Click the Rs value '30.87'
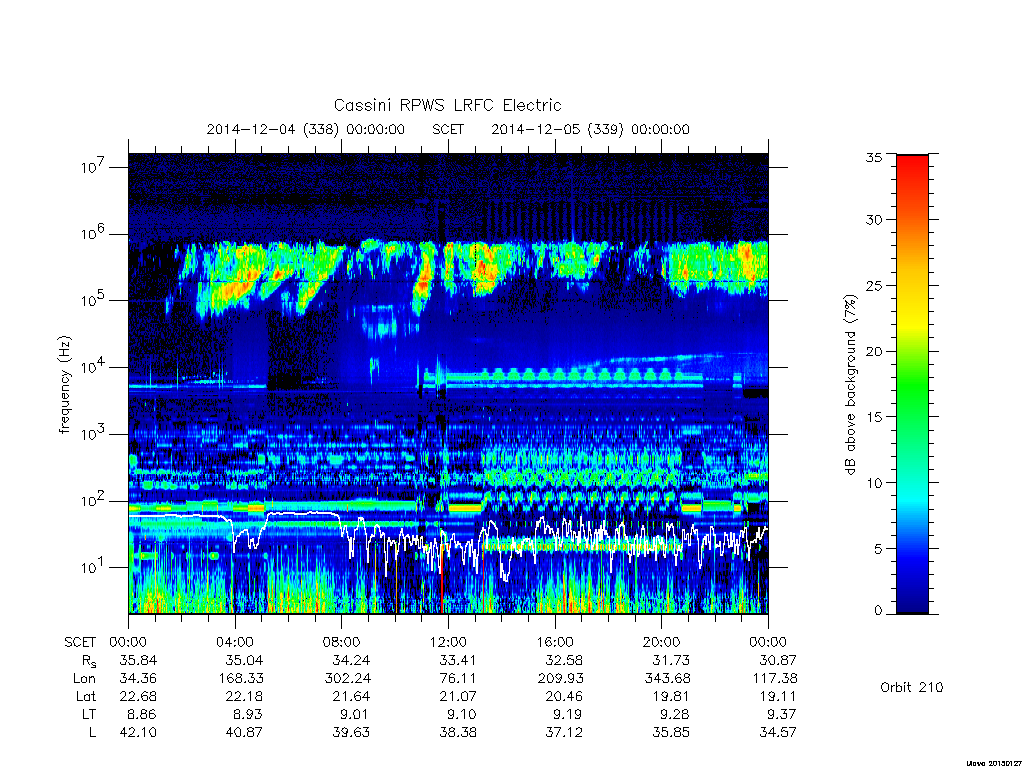 tap(778, 660)
